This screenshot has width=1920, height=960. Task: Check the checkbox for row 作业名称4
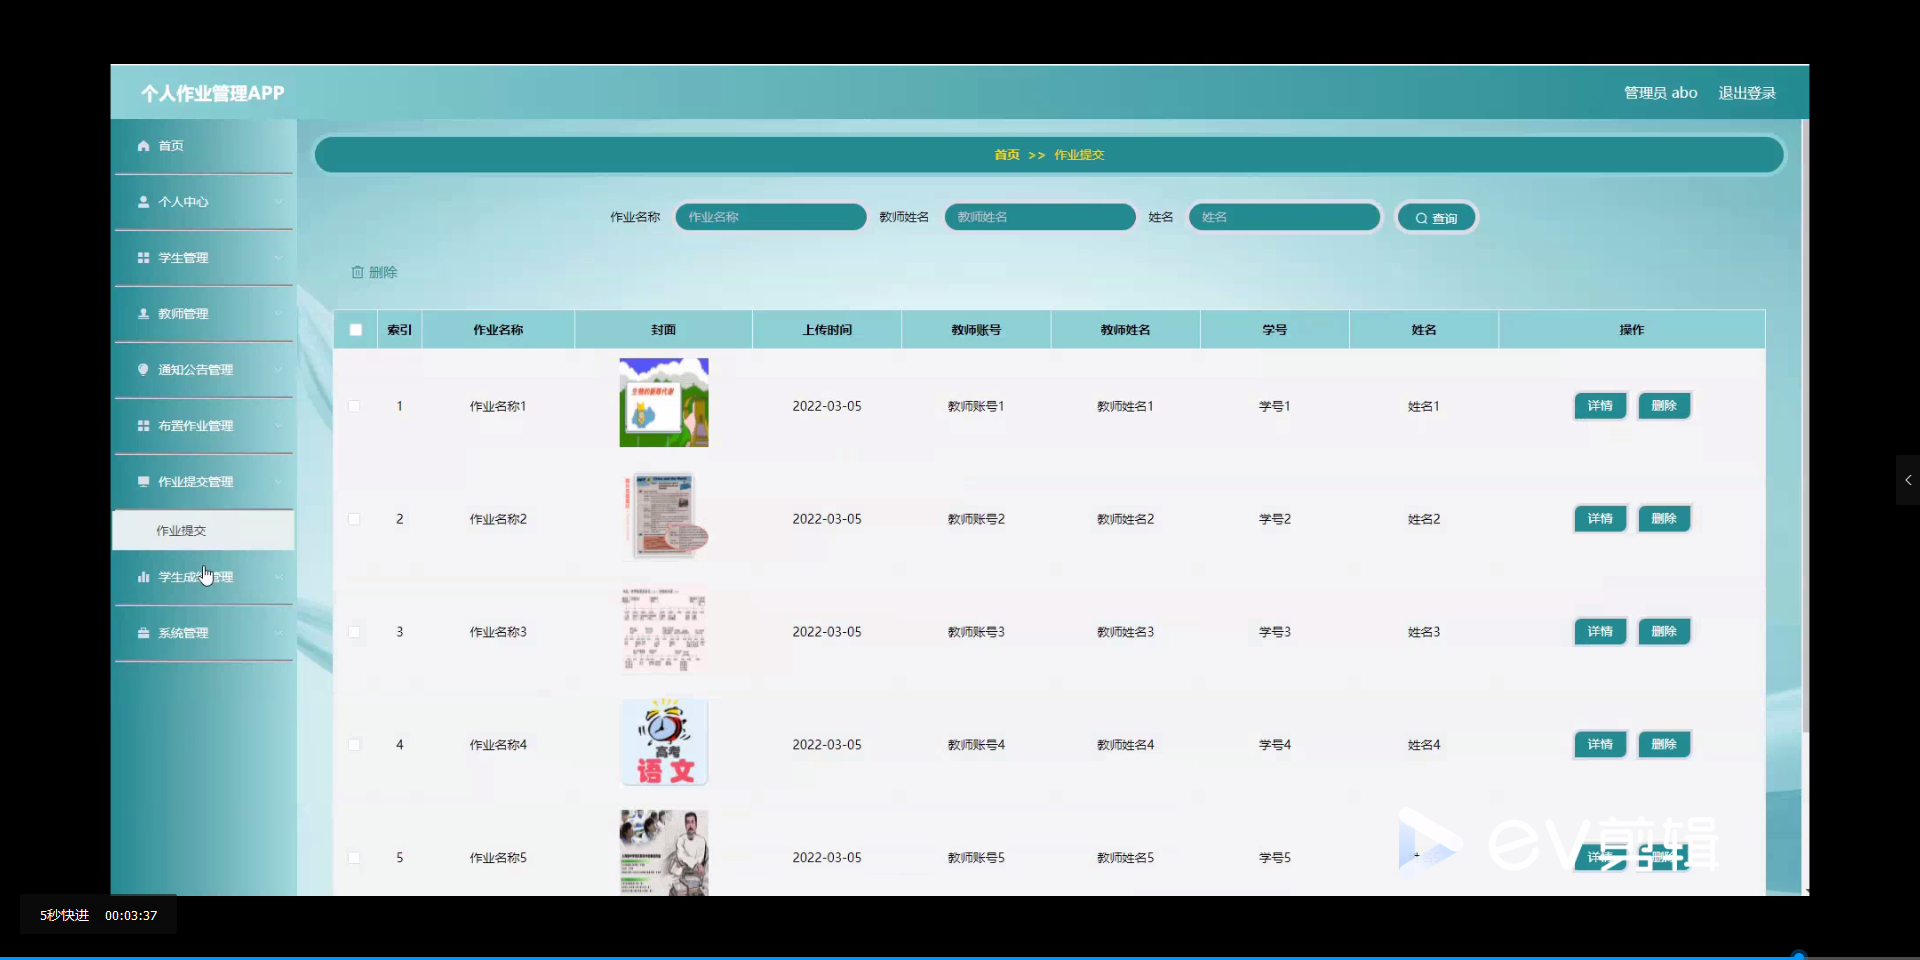pos(354,745)
